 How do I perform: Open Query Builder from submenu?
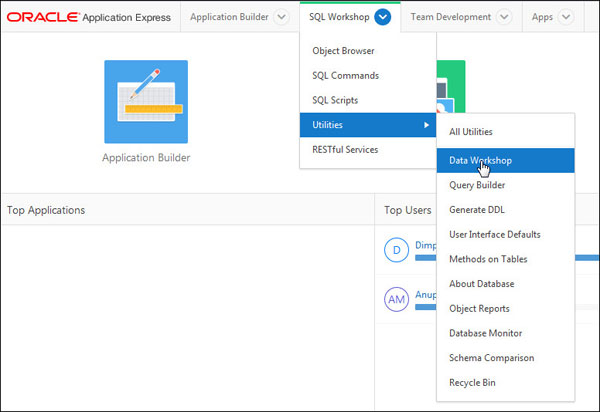click(x=477, y=185)
